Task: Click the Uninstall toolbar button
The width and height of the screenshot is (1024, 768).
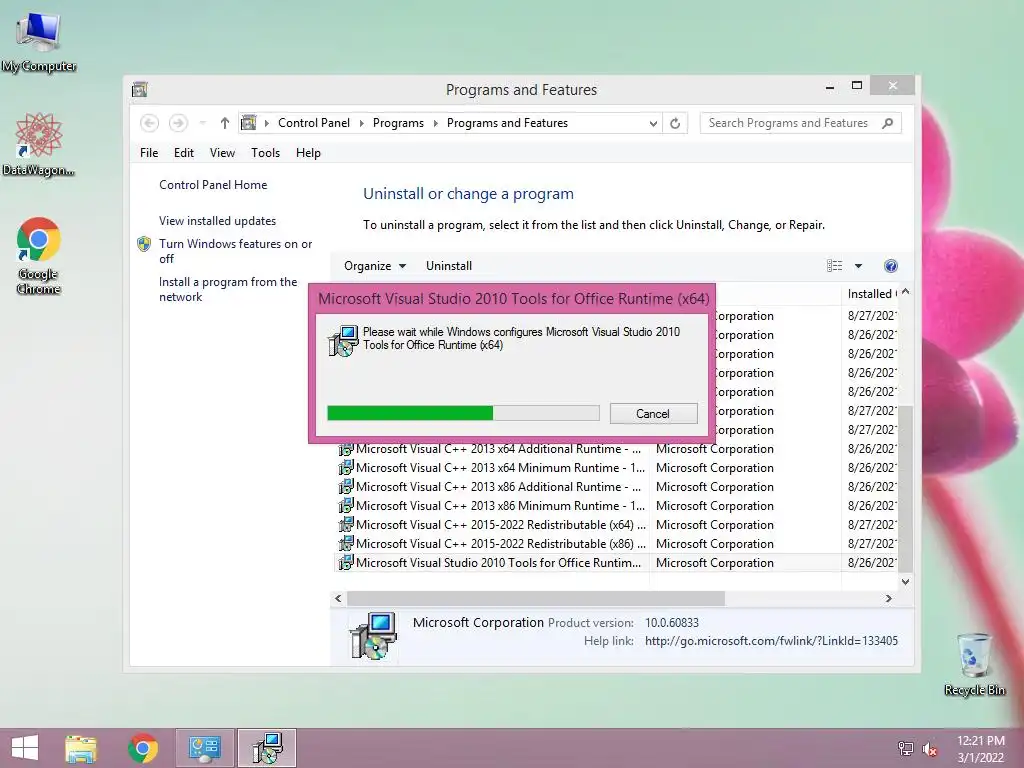Action: (449, 266)
